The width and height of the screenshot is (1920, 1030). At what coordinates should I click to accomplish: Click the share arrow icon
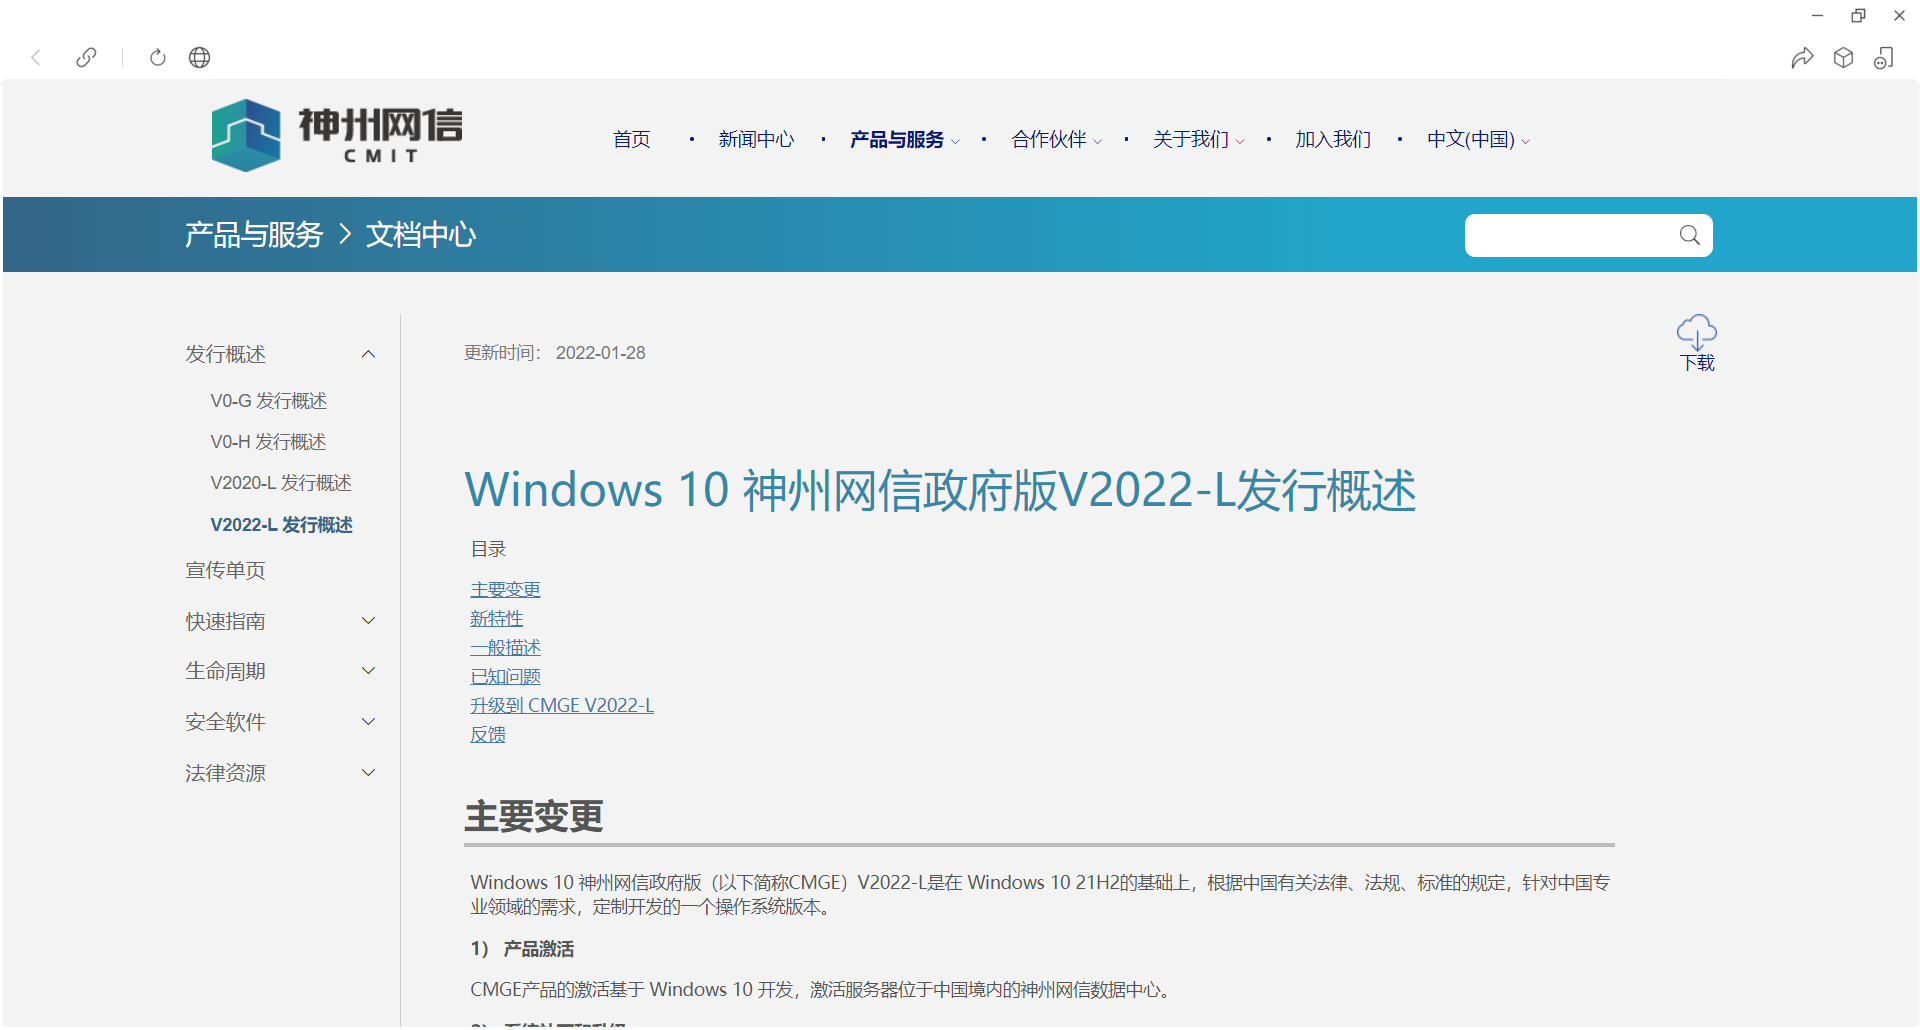point(1802,58)
